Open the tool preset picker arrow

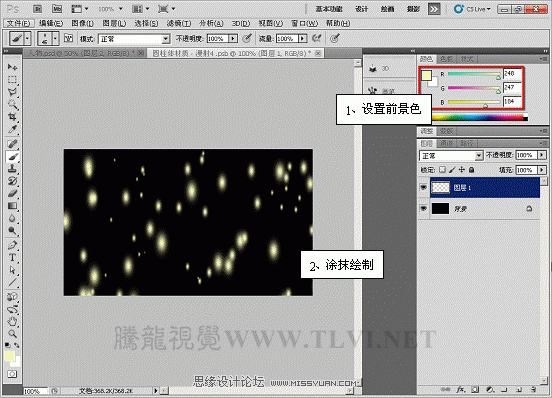[x=27, y=38]
